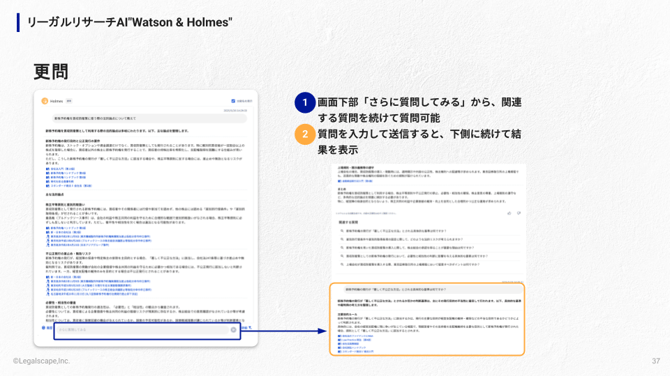Click the 関連する質問 heading
Viewport: 670px width, 376px height.
point(348,222)
